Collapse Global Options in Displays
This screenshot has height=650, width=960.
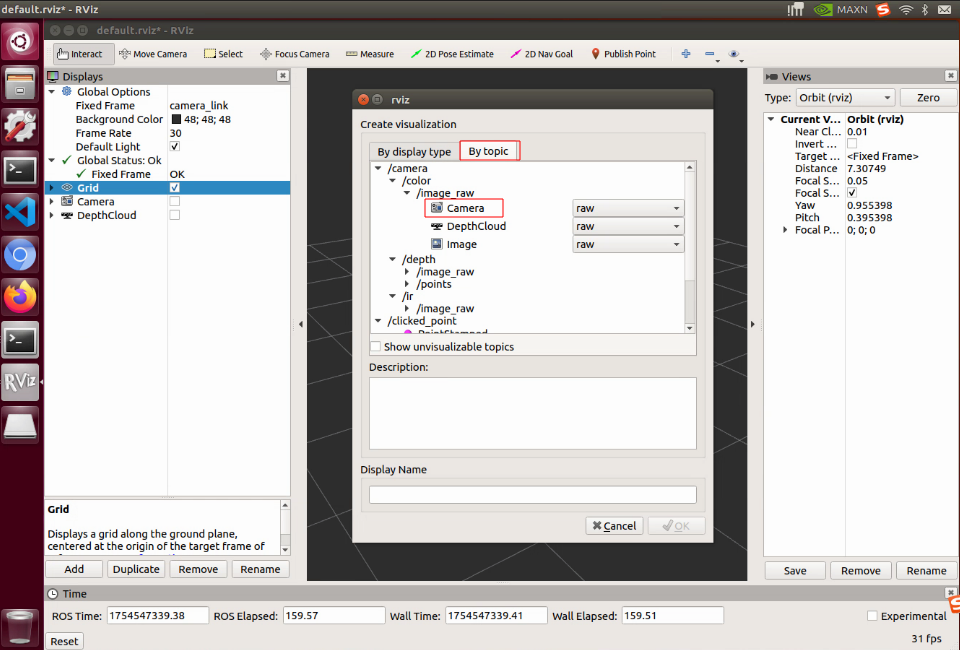tap(52, 92)
